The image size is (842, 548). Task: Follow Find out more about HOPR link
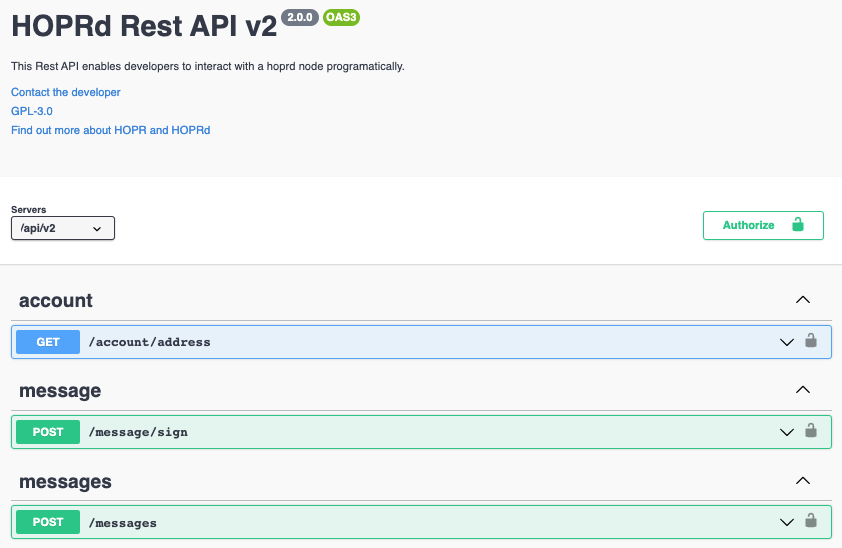(111, 130)
